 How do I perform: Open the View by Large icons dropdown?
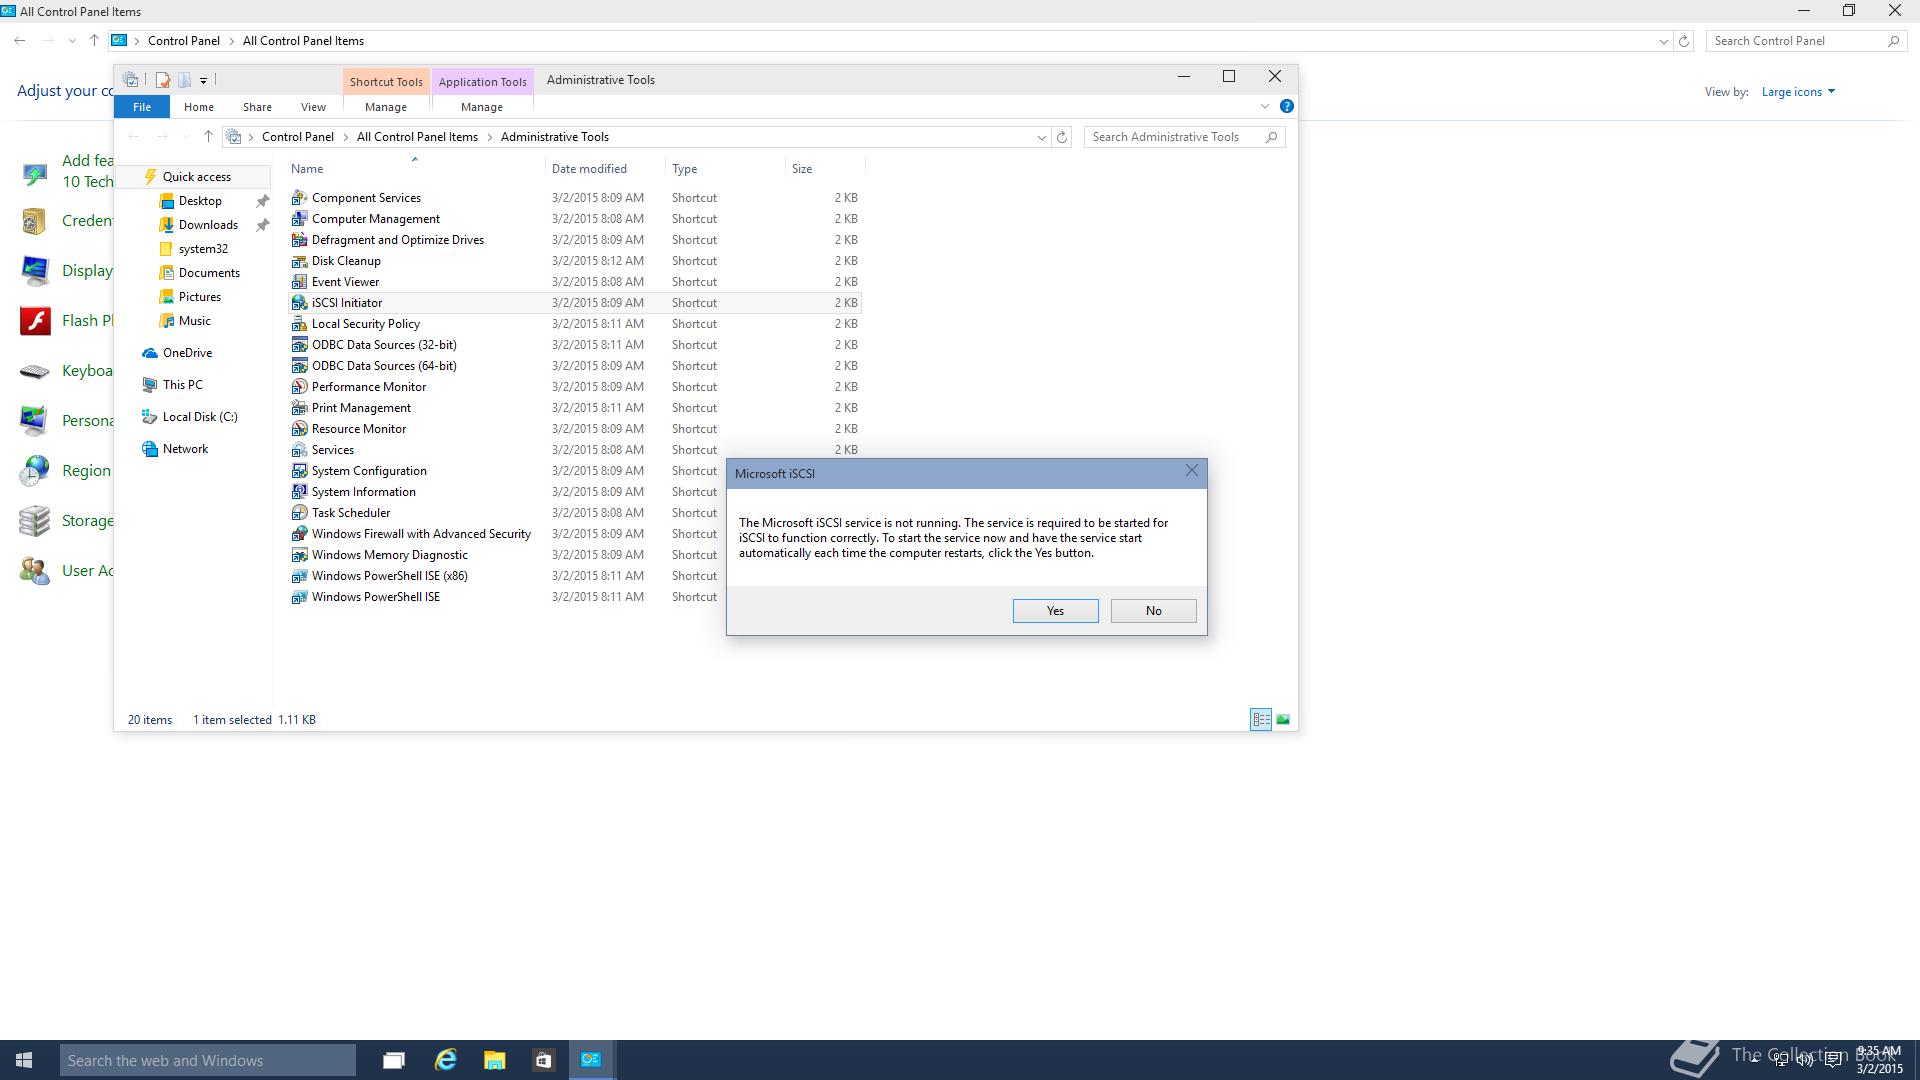pos(1798,92)
